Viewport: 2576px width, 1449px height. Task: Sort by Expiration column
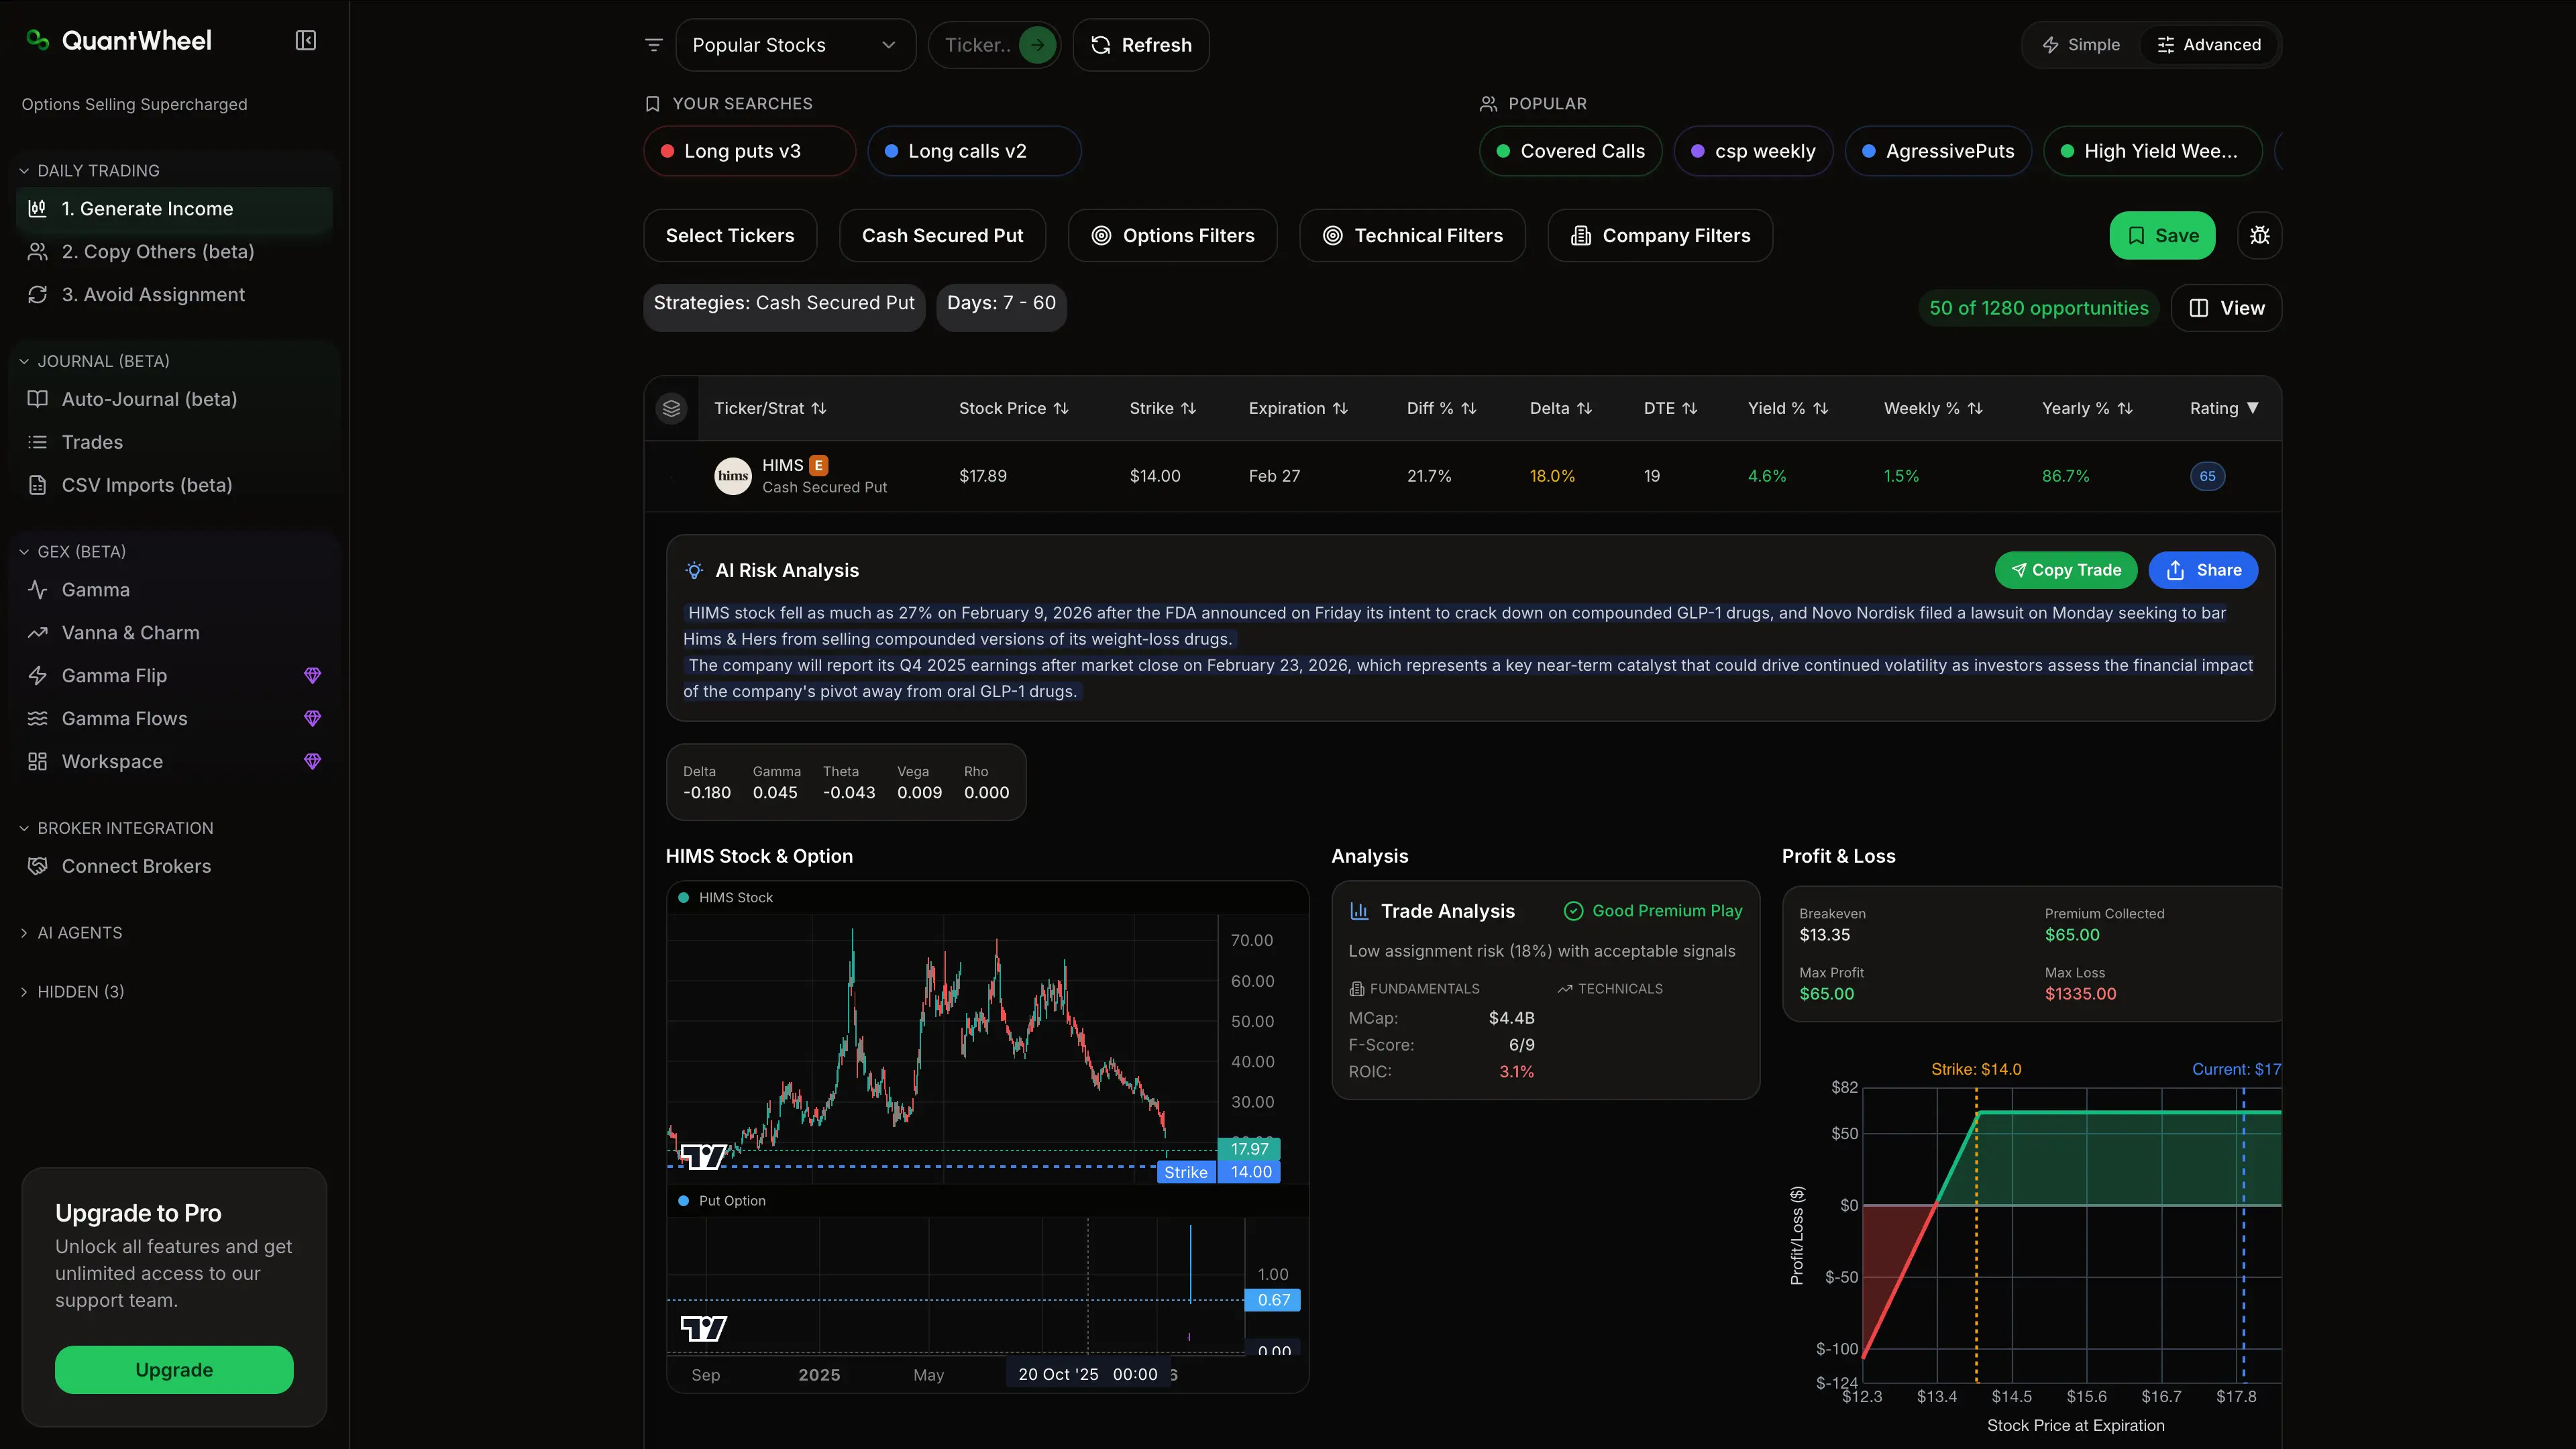(1298, 408)
